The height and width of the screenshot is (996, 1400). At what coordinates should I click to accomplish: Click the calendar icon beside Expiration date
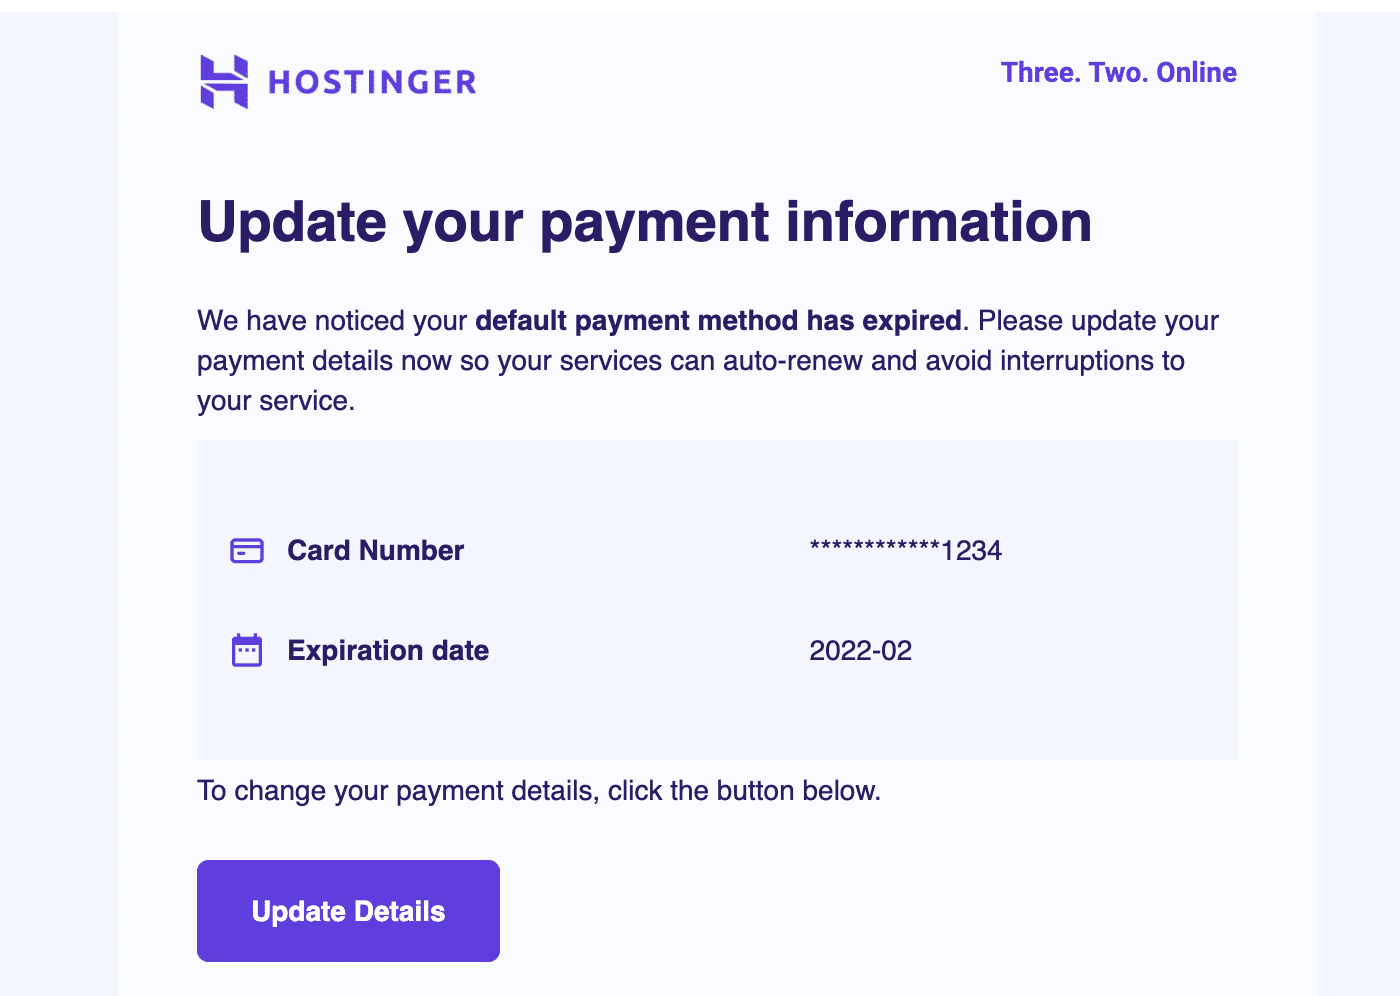[247, 651]
